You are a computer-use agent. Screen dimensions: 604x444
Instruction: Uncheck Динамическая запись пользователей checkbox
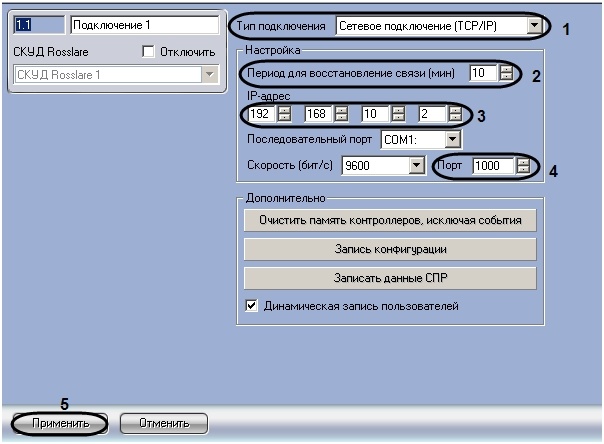pyautogui.click(x=251, y=305)
